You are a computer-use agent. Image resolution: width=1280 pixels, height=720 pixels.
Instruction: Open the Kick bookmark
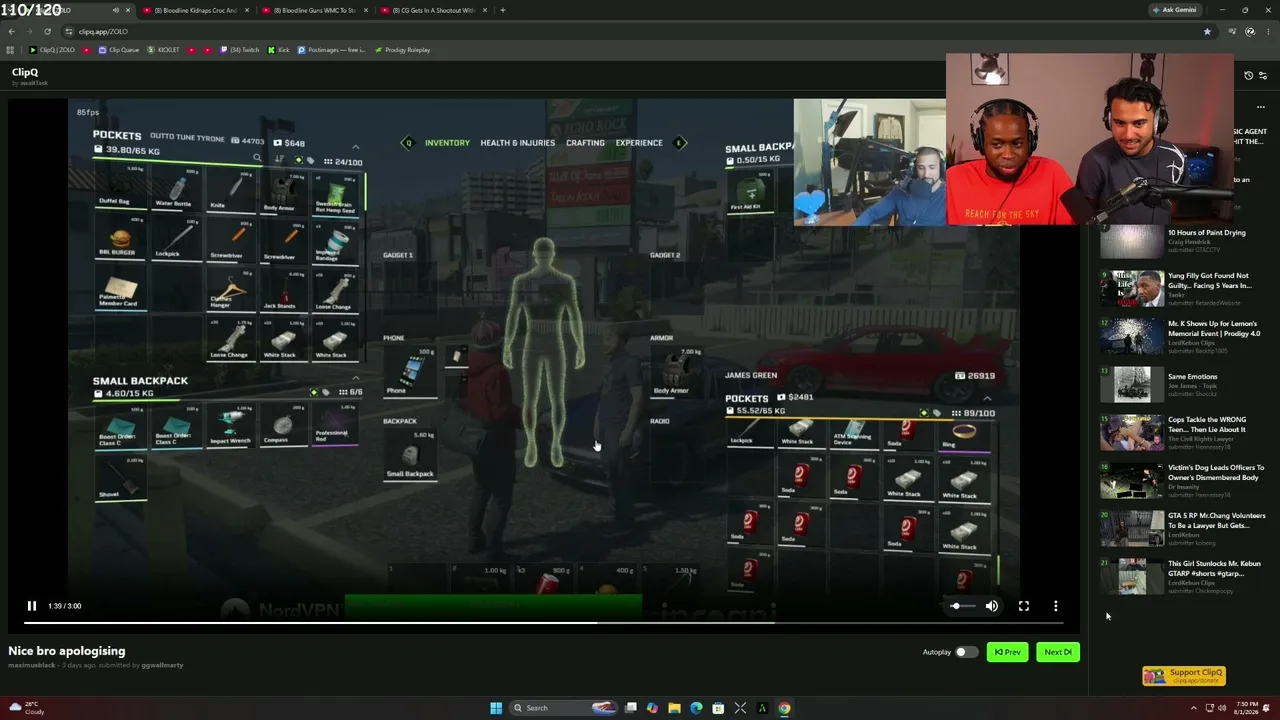click(x=278, y=50)
